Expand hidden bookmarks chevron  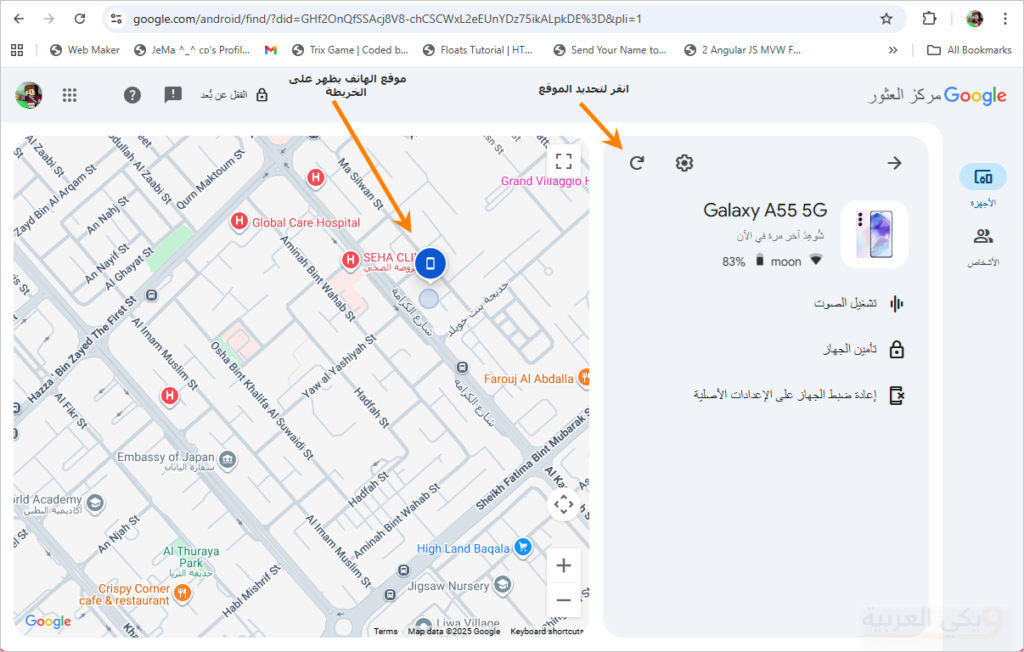click(893, 50)
